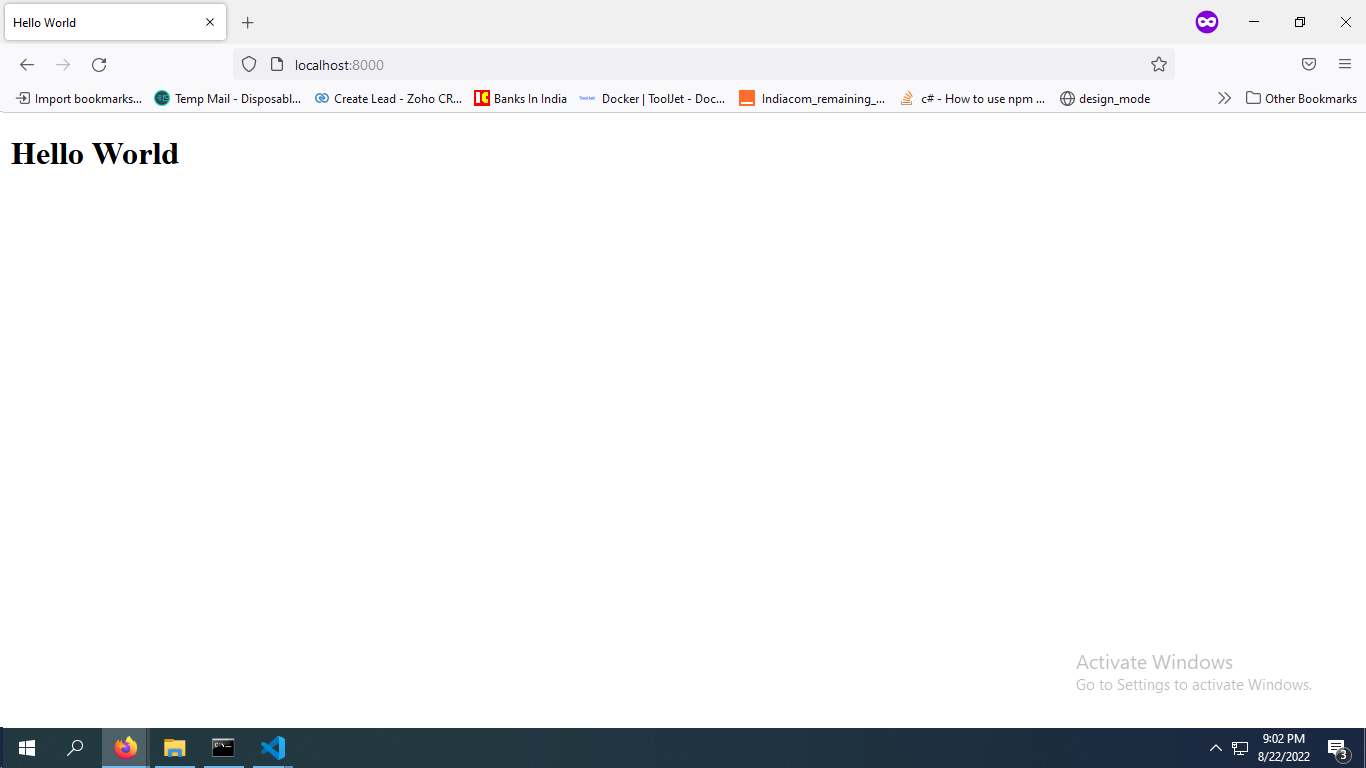Open the tracking protection shield panel

point(248,64)
